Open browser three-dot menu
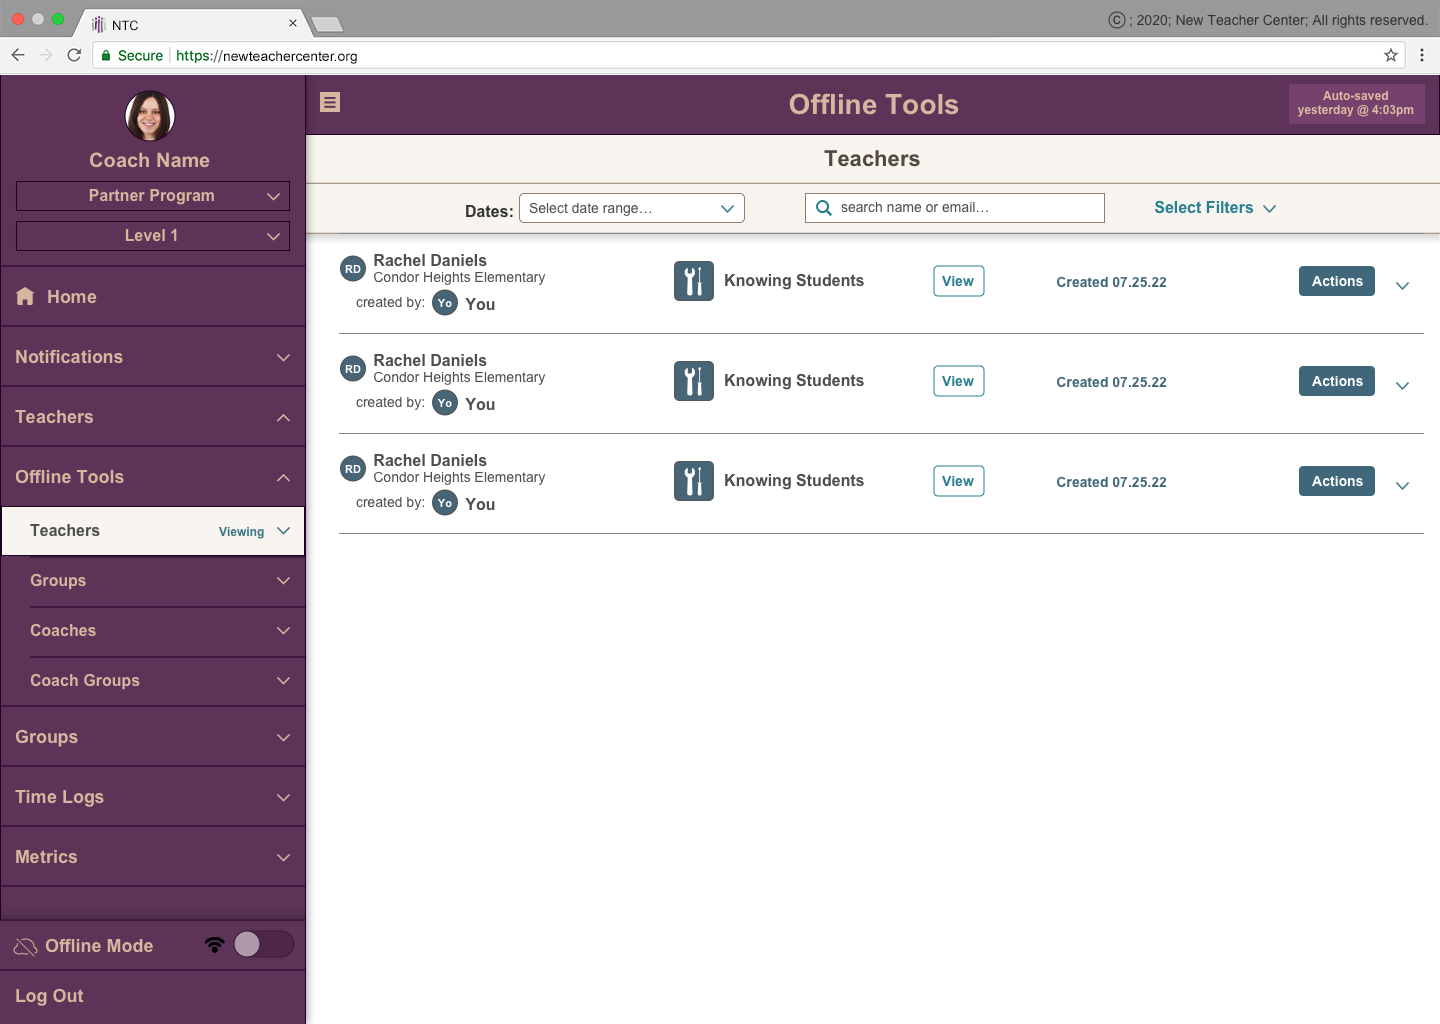 coord(1422,55)
